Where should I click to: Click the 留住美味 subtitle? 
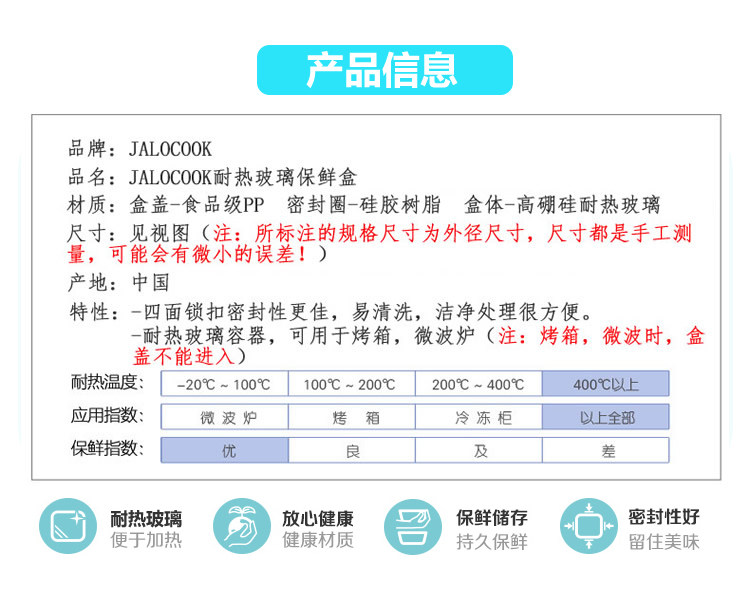tap(664, 542)
